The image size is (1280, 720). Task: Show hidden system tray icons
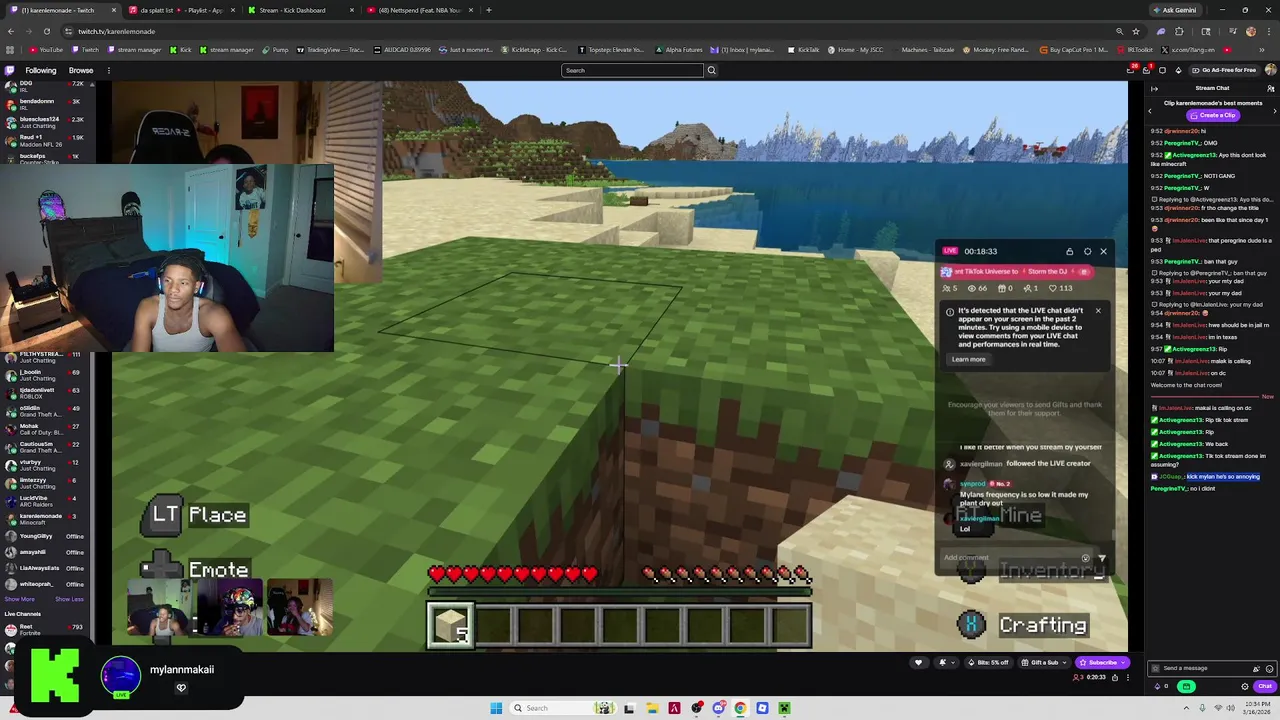[x=1186, y=708]
